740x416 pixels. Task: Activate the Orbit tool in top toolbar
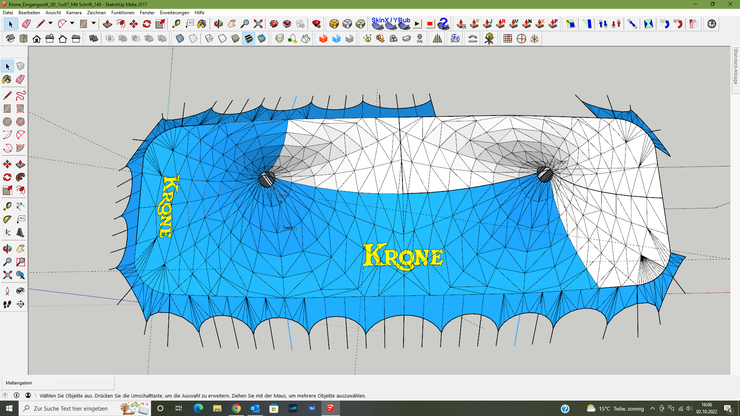(219, 24)
